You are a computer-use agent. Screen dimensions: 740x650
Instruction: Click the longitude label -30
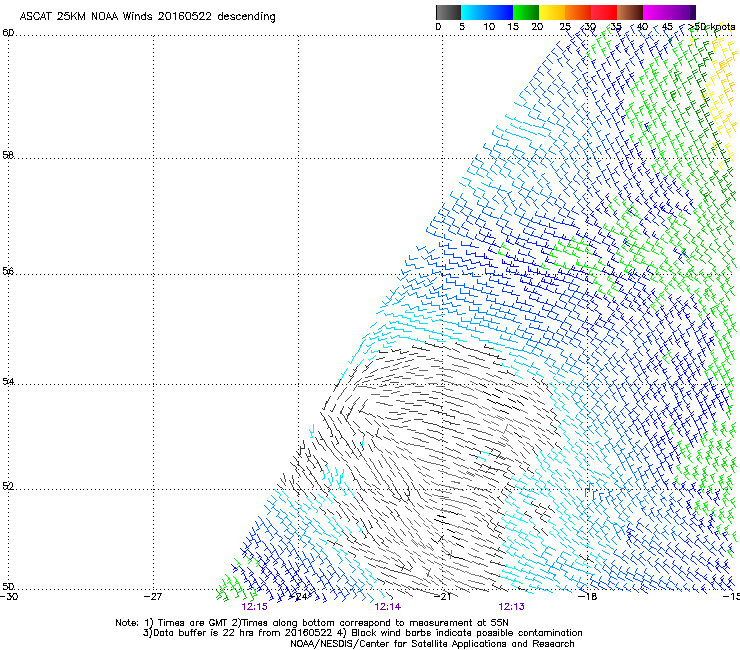coord(9,597)
